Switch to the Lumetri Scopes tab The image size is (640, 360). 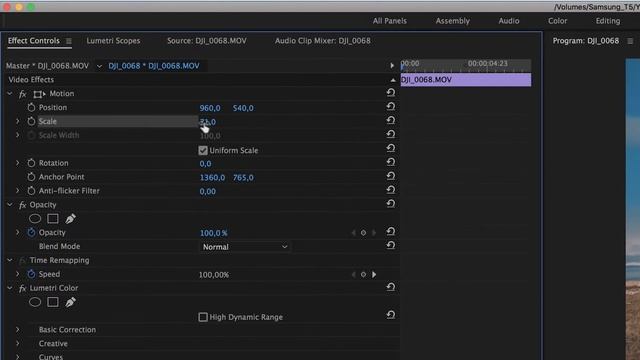pyautogui.click(x=113, y=41)
